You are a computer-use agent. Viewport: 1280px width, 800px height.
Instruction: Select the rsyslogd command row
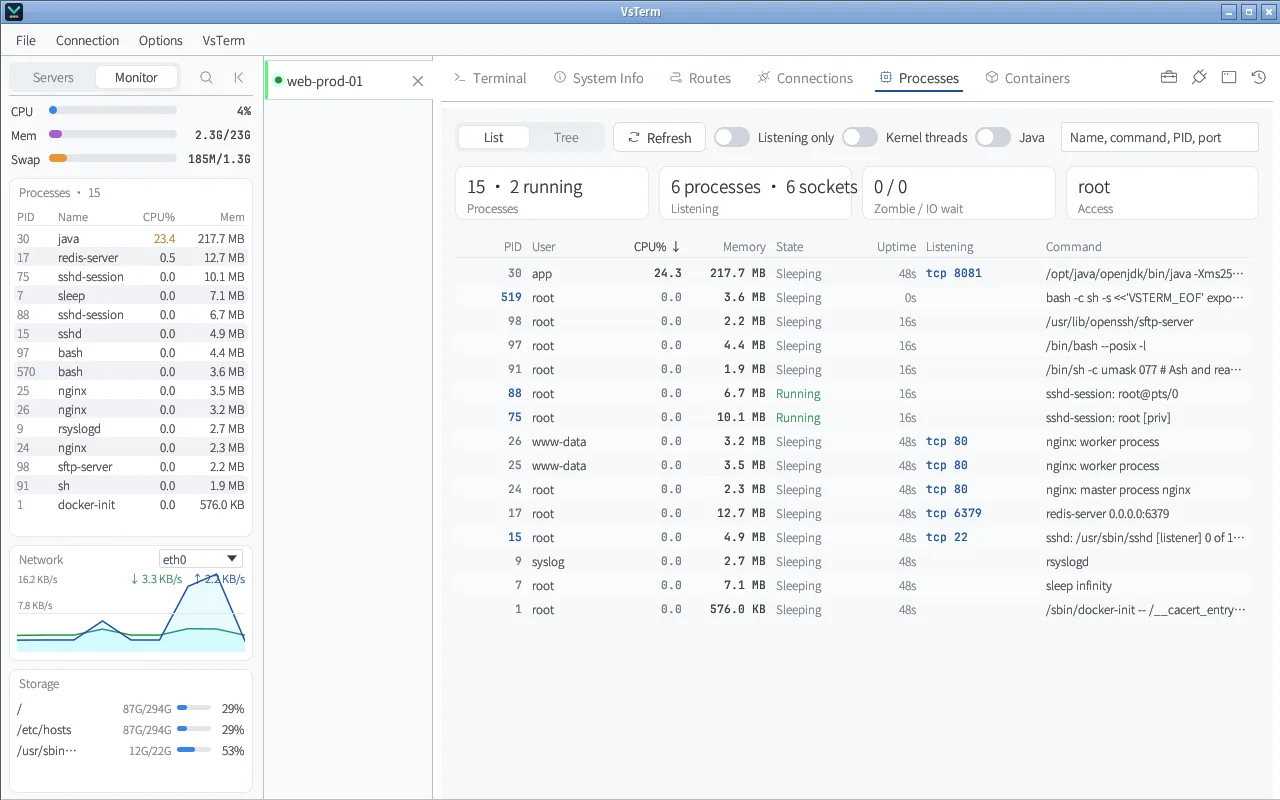point(853,562)
